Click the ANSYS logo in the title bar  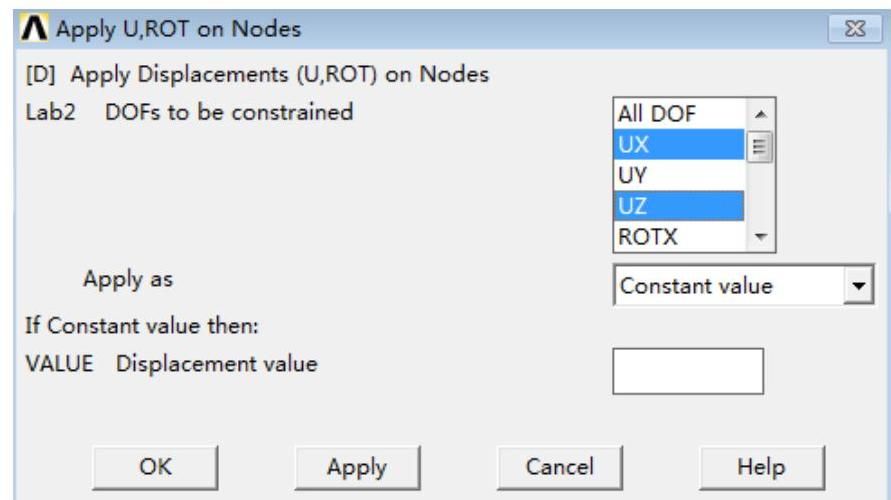(x=36, y=30)
